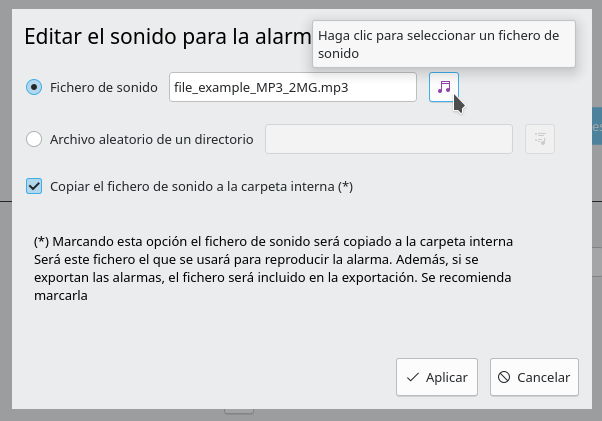Click the 'Fichero de sonido' label text
This screenshot has height=421, width=602.
click(104, 87)
